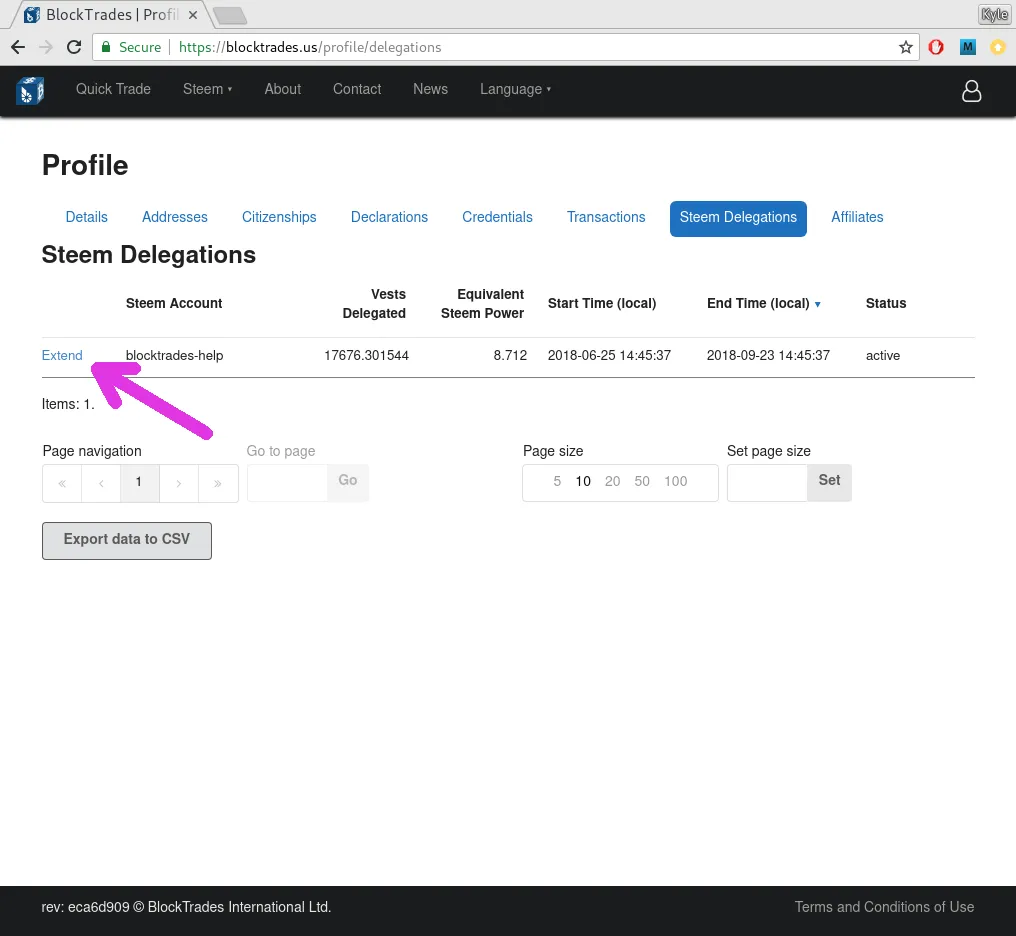Viewport: 1016px width, 936px height.
Task: Open the red Opera-style extension icon
Action: click(936, 47)
